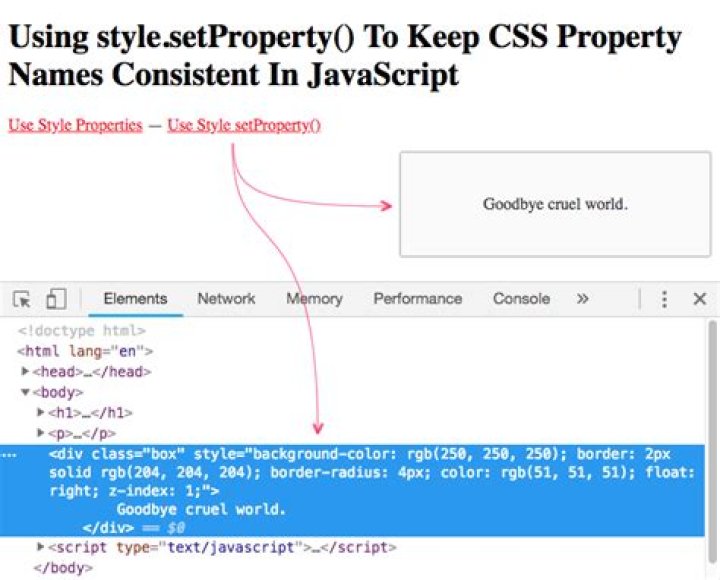Expand the script node in the DOM tree
Image resolution: width=720 pixels, height=580 pixels.
(40, 546)
